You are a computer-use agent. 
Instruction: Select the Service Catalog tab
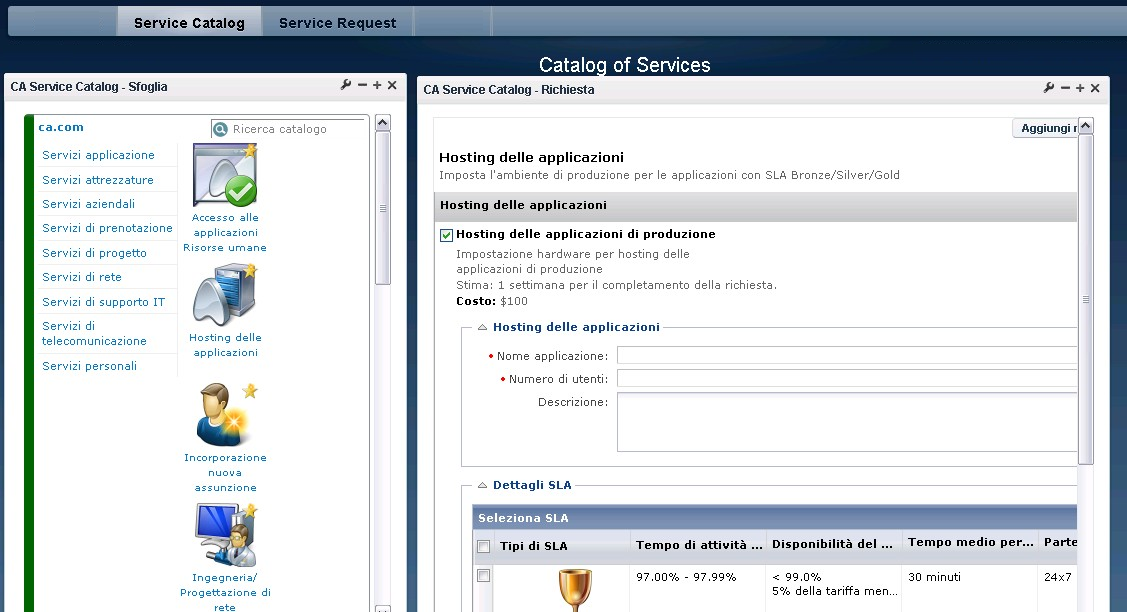tap(189, 23)
